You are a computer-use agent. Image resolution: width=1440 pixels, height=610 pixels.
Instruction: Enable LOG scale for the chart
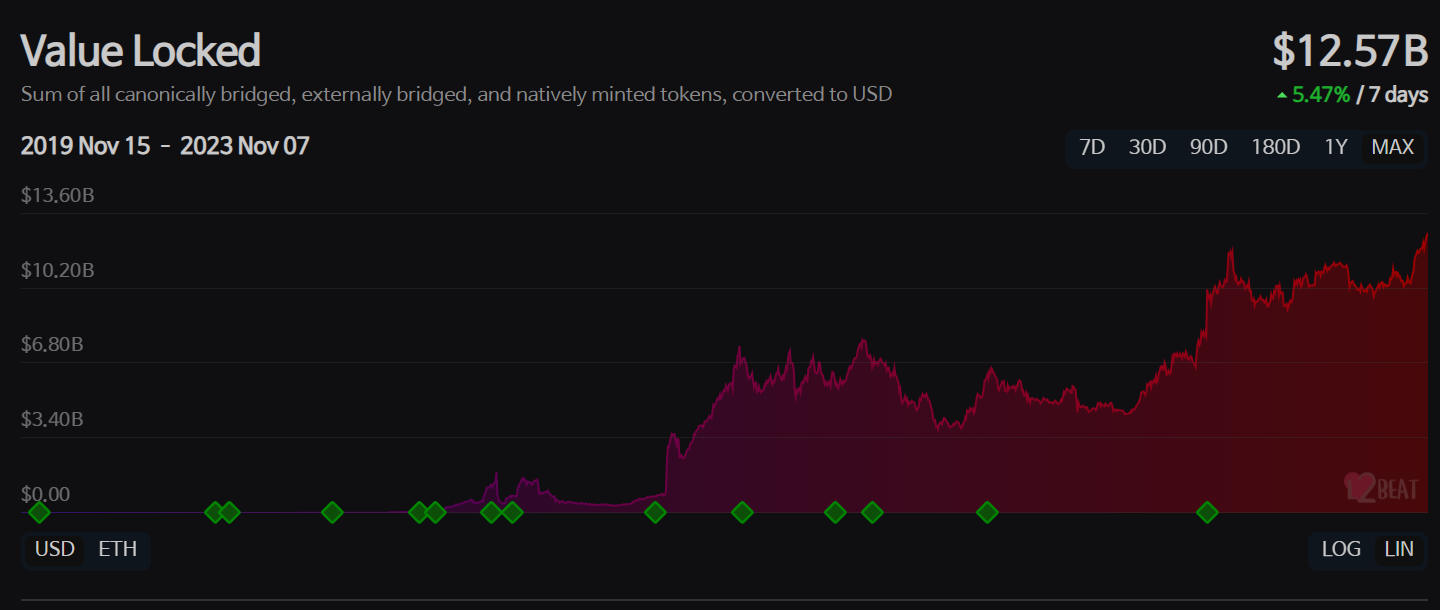[1341, 549]
